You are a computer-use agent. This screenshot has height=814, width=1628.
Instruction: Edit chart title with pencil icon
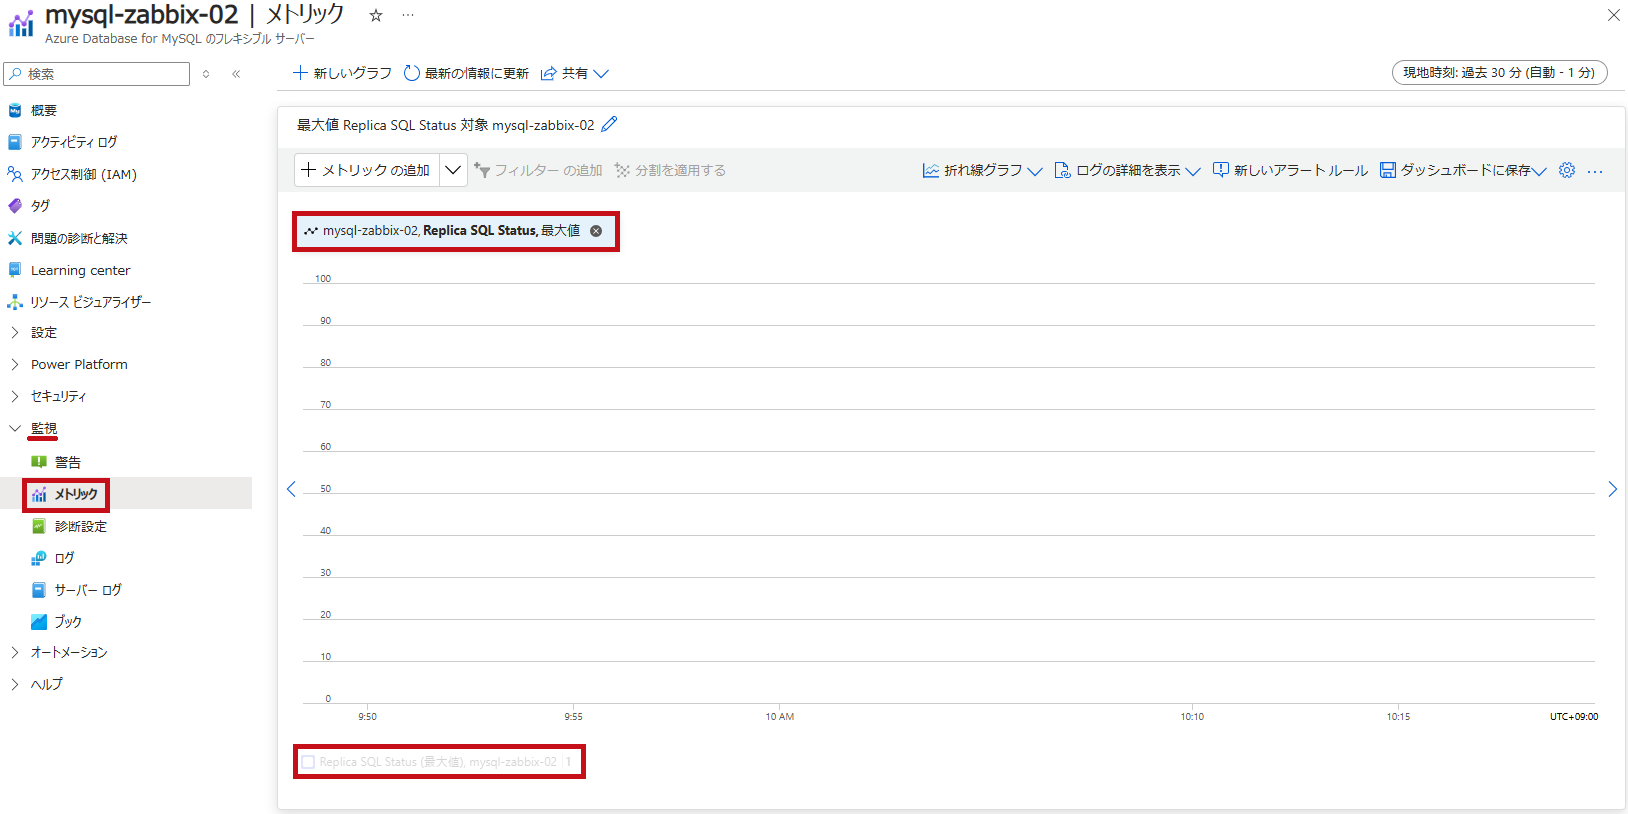pos(609,124)
